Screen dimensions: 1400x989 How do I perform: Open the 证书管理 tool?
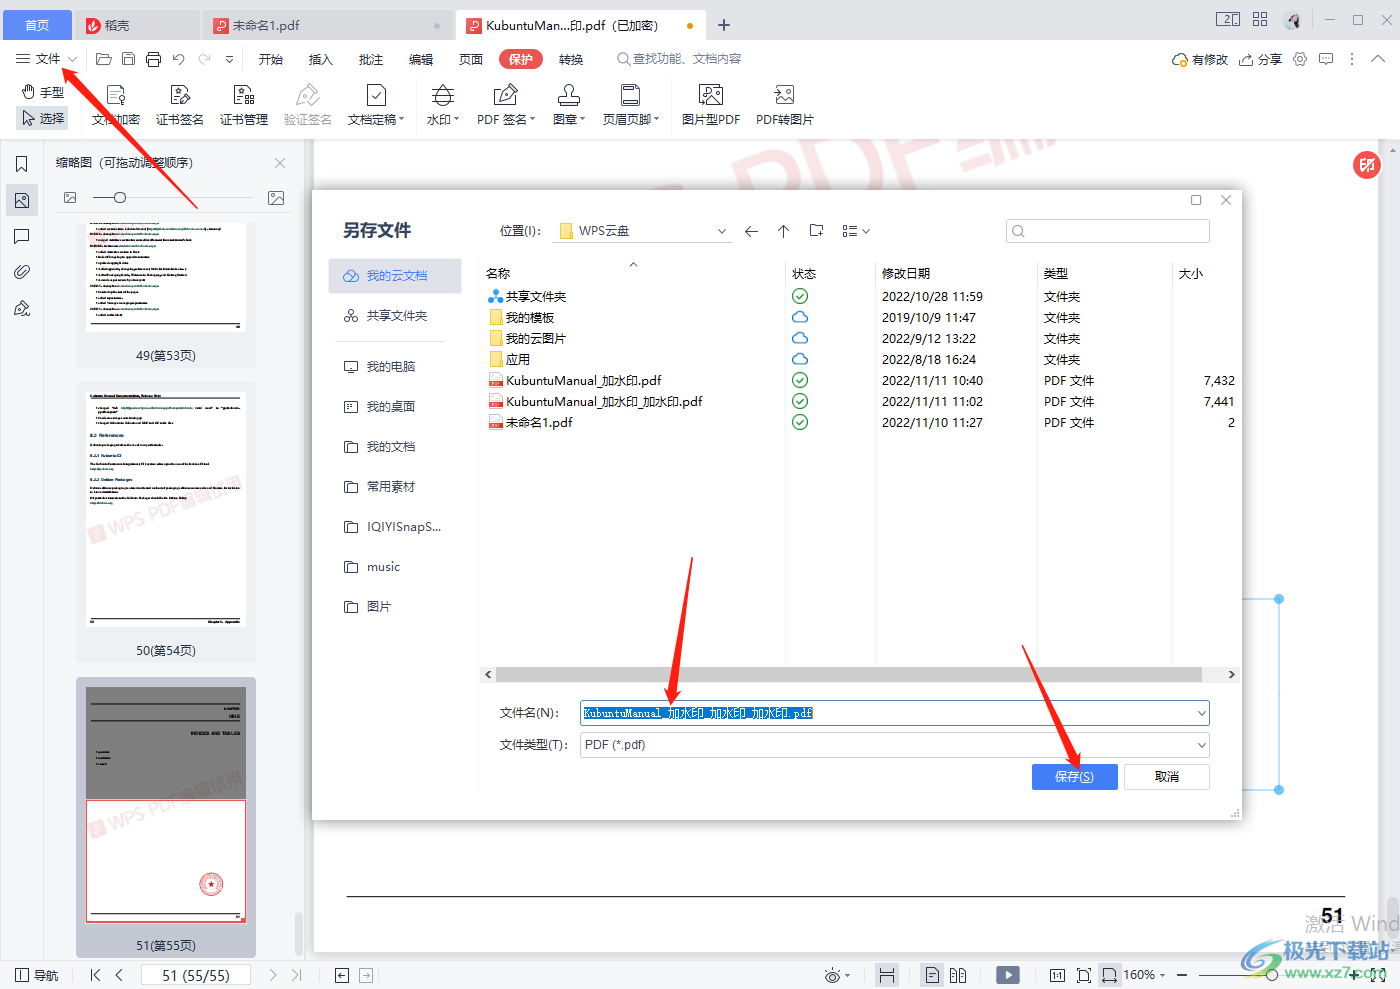pyautogui.click(x=244, y=105)
